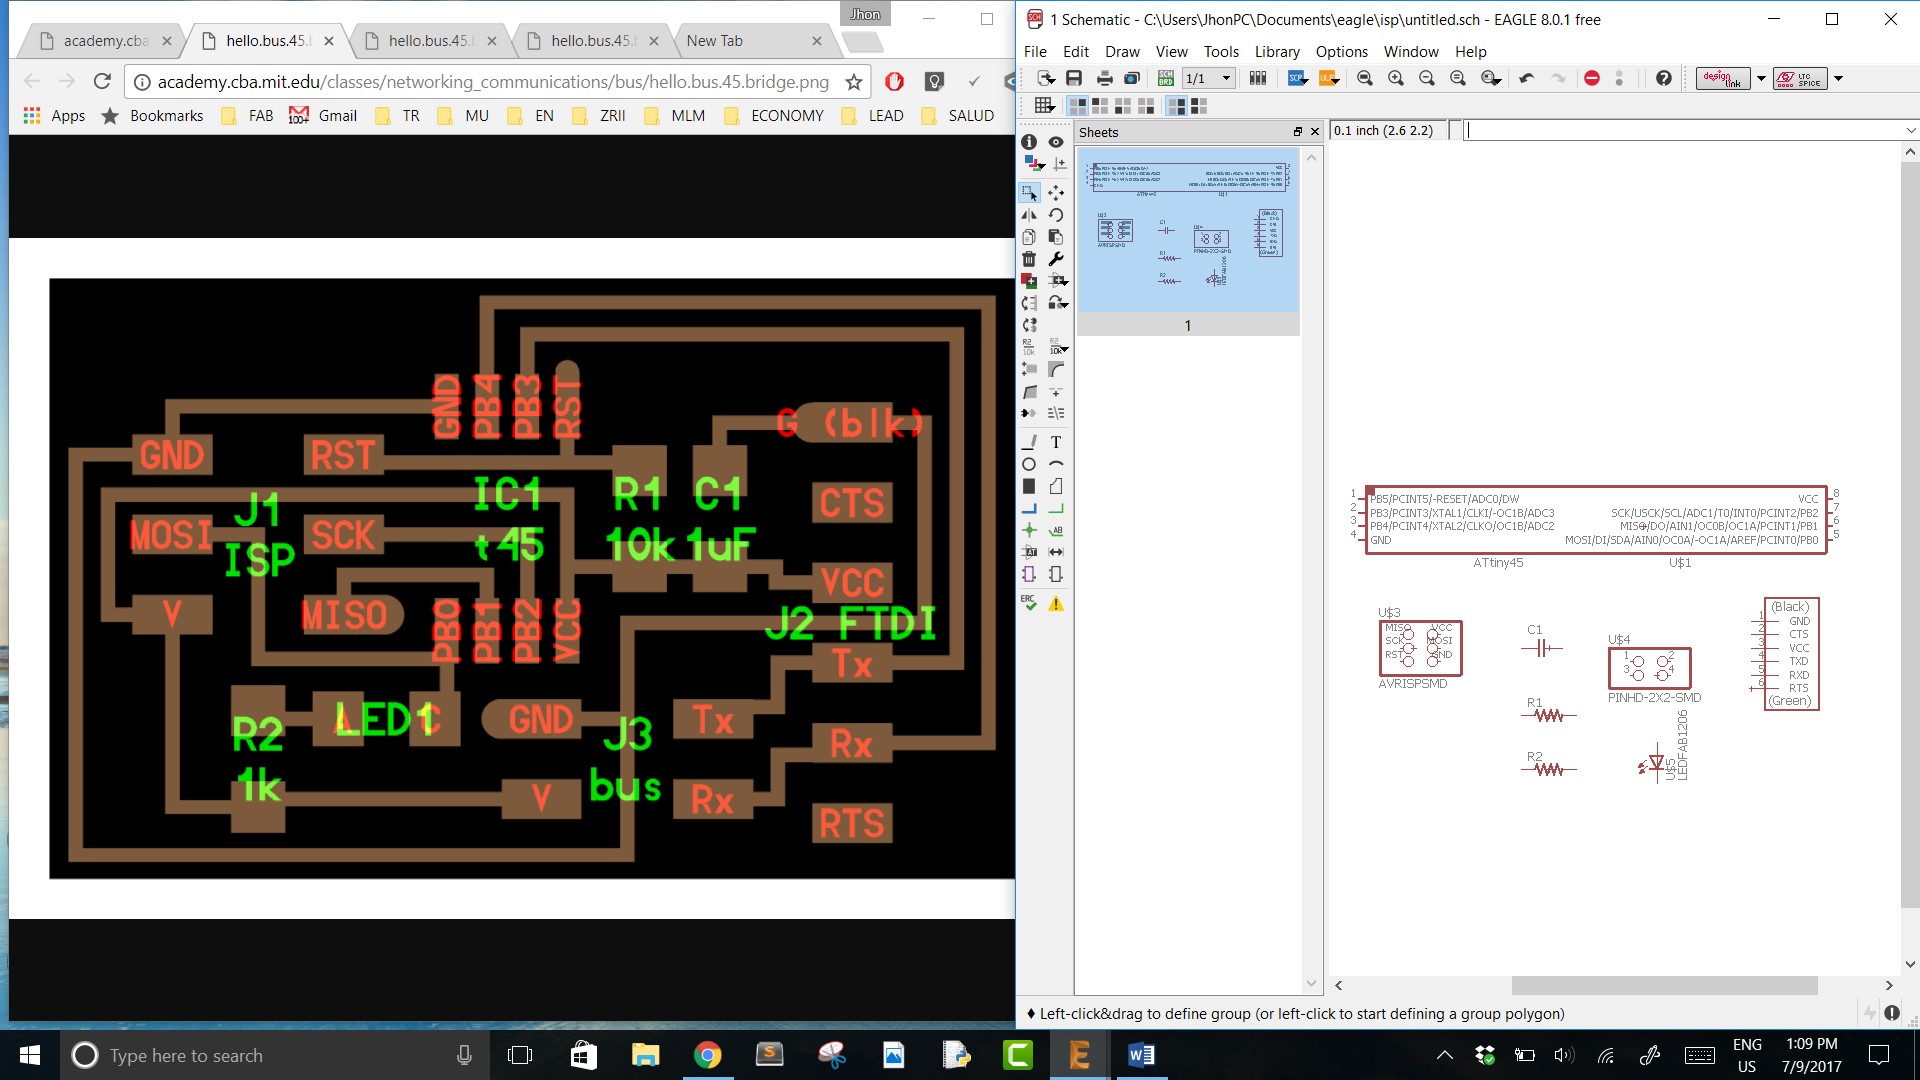Image resolution: width=1920 pixels, height=1080 pixels.
Task: Select the Copy tool in EAGLE
Action: [1029, 237]
